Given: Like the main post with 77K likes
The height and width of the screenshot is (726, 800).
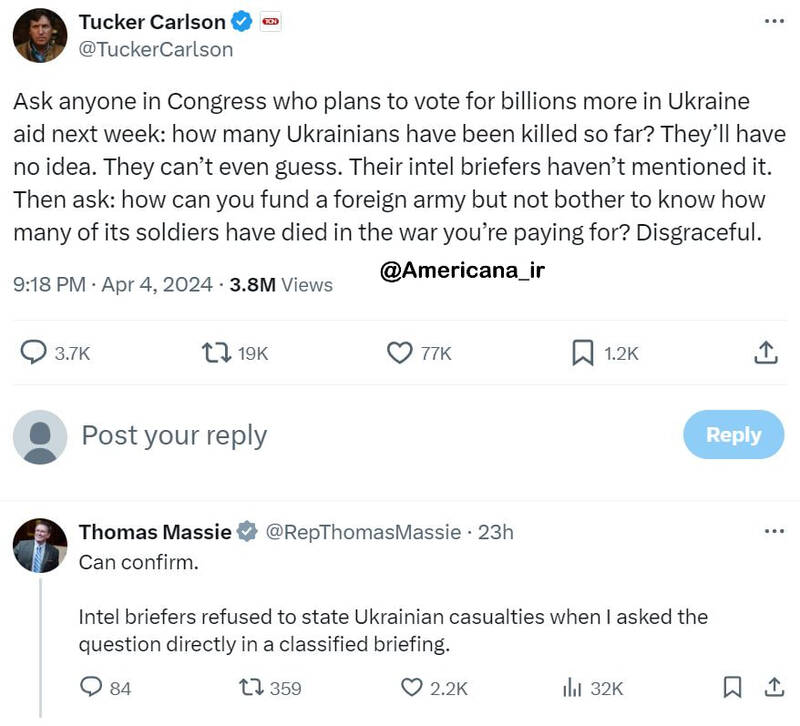Looking at the screenshot, I should click(x=400, y=352).
